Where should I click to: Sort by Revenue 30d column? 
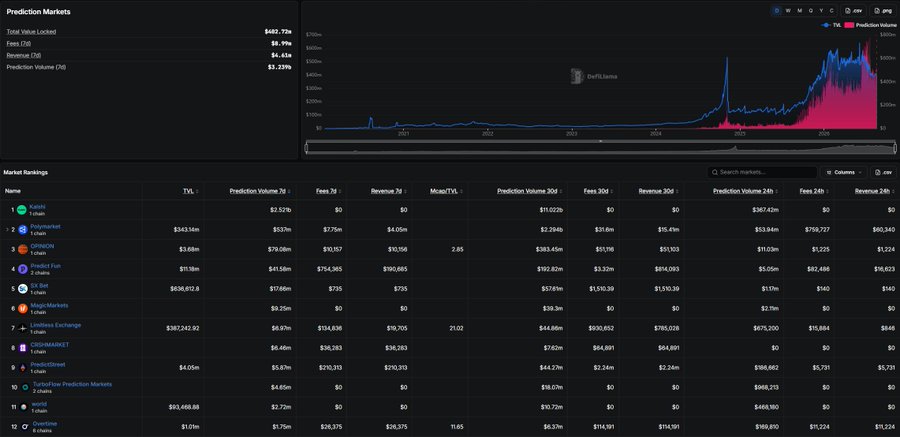pos(658,191)
